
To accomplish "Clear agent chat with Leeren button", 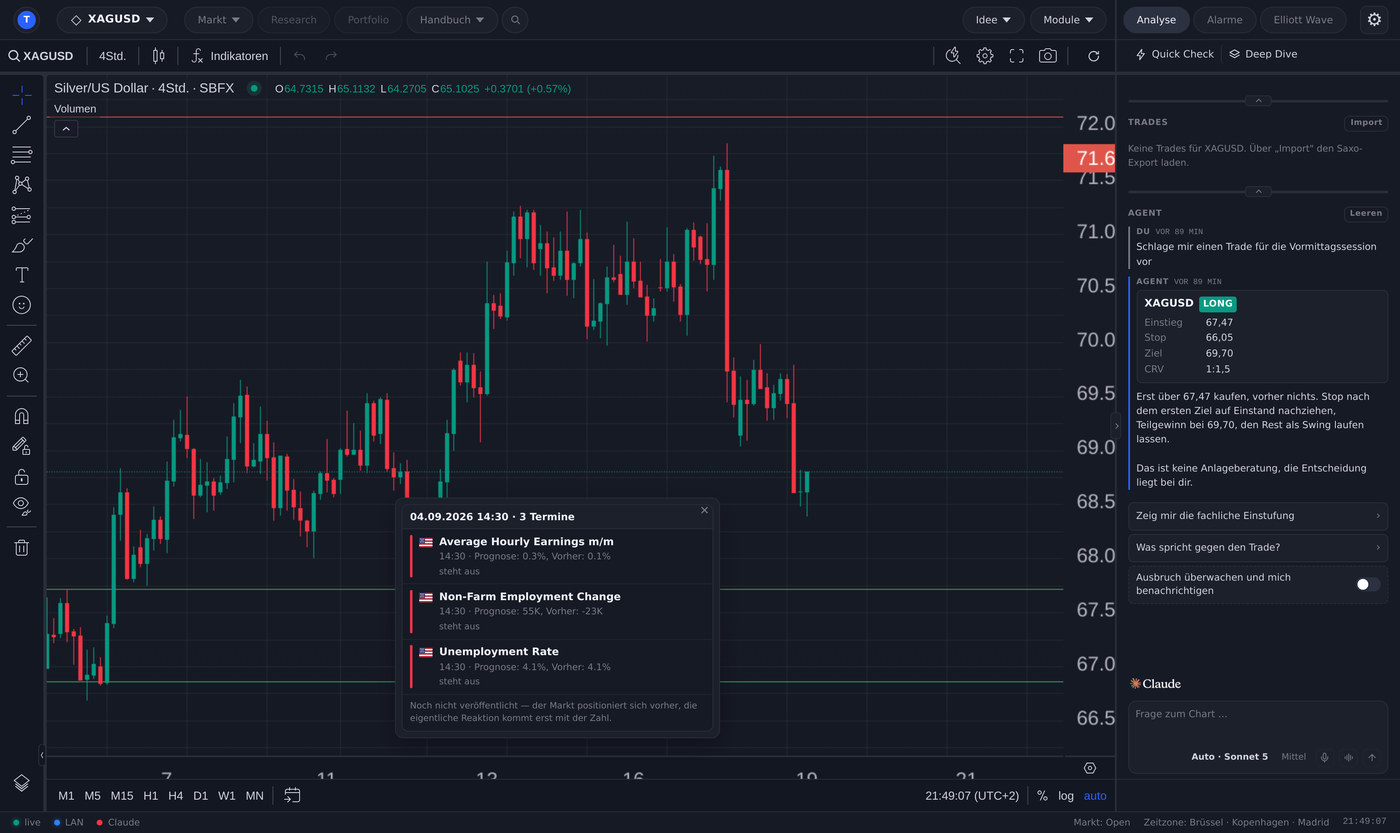I will pos(1366,213).
